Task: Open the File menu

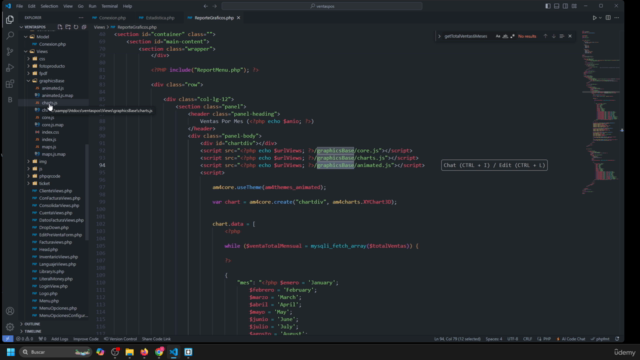Action: coord(19,6)
